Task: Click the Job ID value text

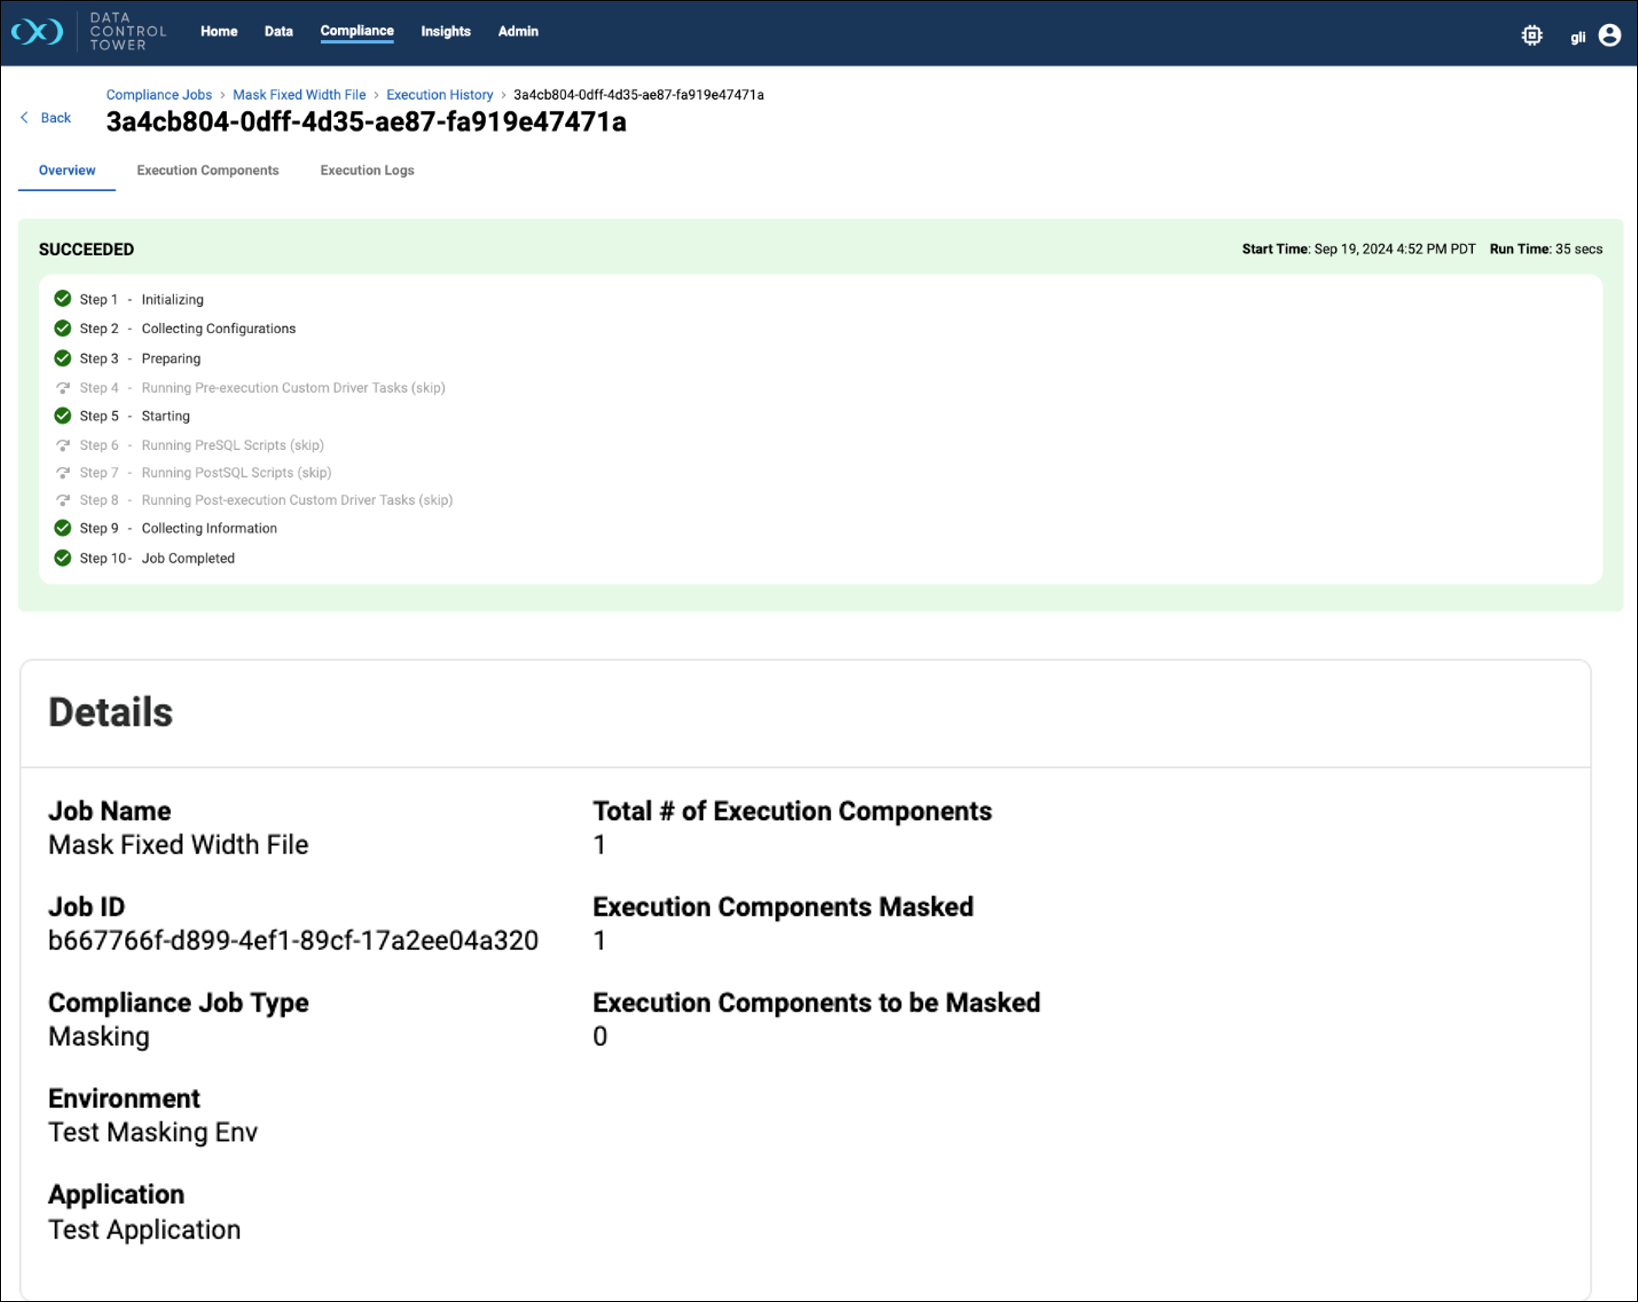Action: [293, 941]
